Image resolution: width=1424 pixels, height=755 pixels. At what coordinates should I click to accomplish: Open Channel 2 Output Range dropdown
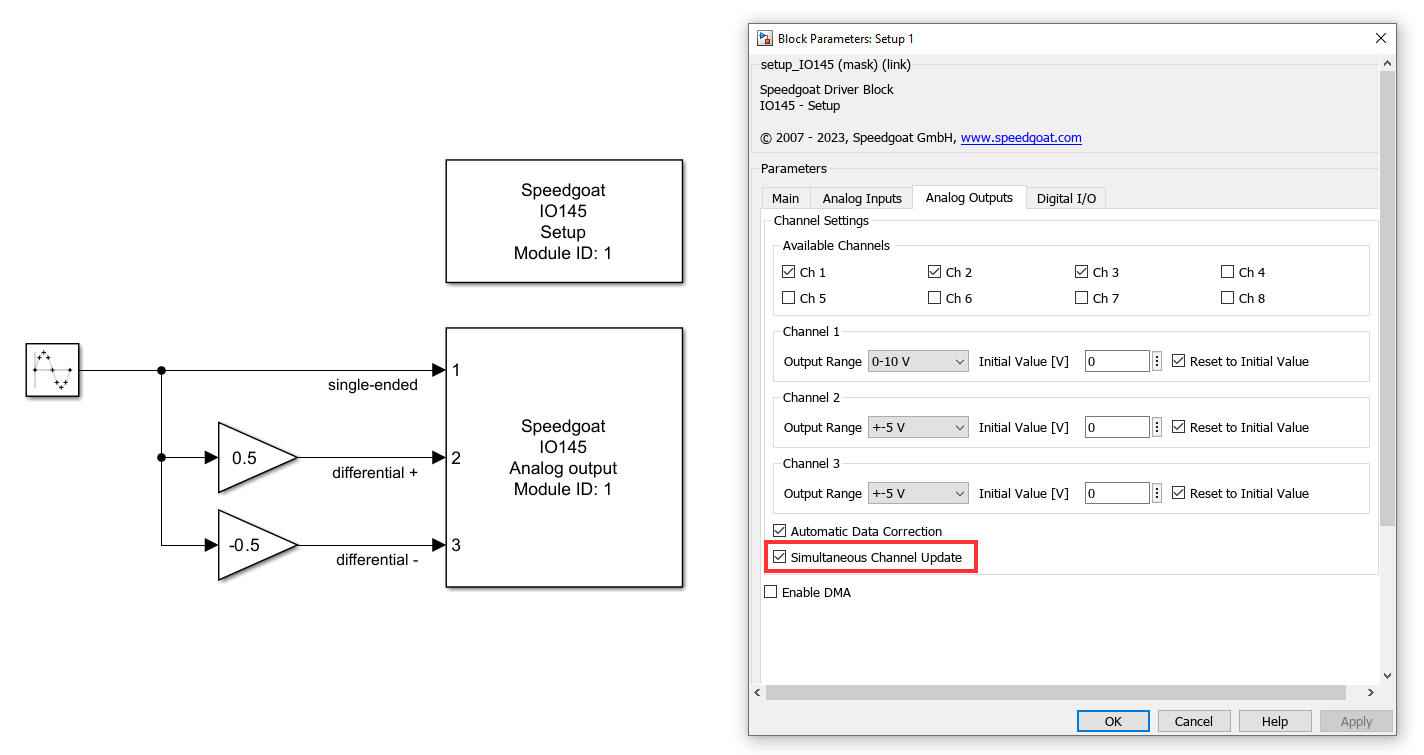918,427
